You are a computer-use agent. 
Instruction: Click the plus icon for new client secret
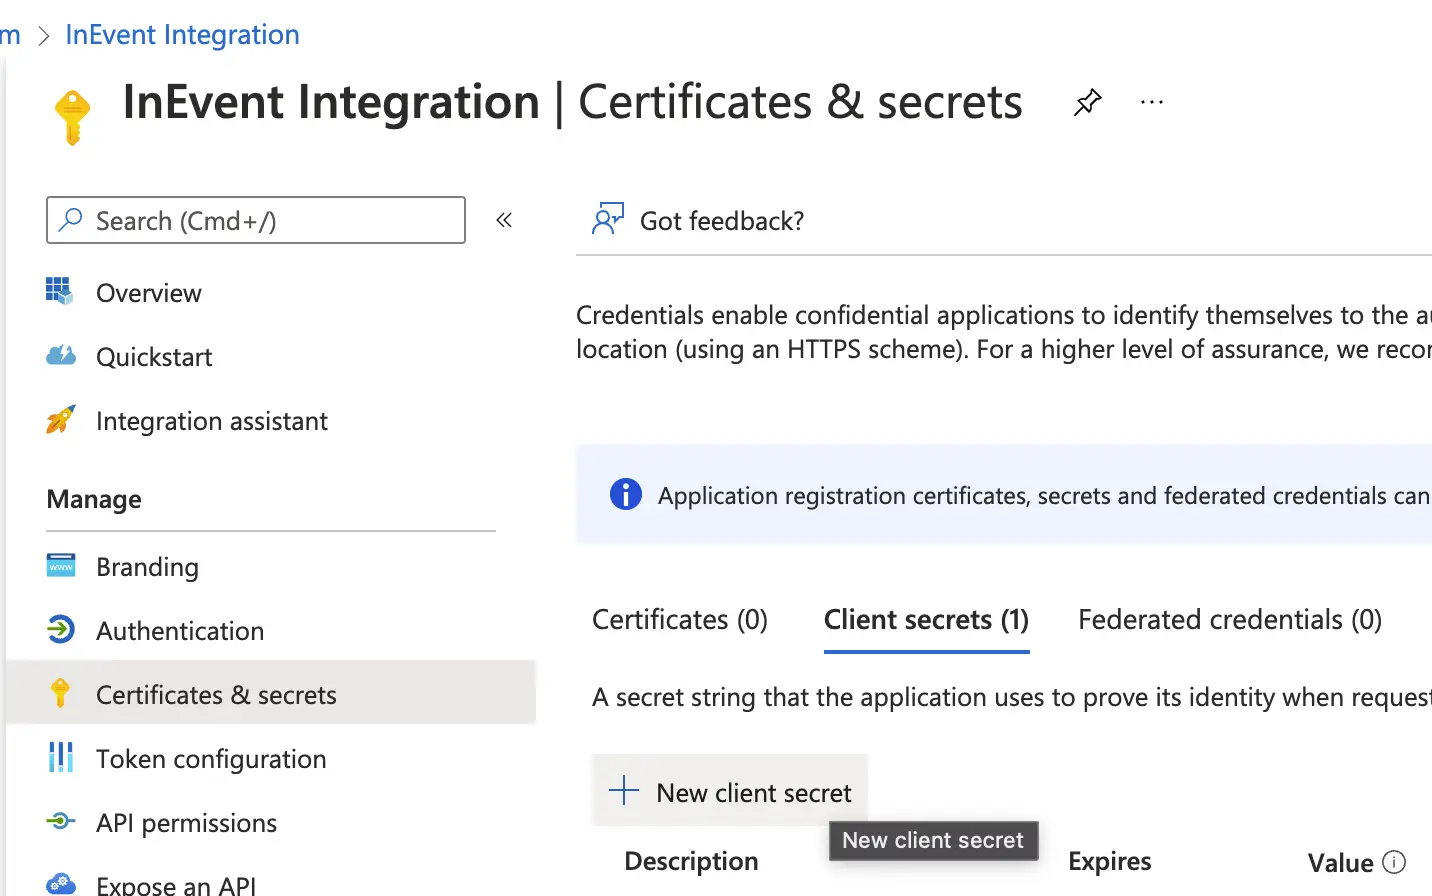[x=624, y=790]
